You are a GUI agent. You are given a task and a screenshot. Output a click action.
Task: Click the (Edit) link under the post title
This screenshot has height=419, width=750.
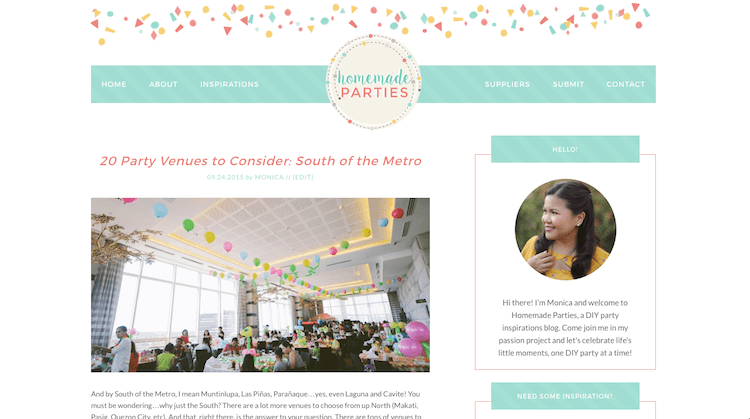(x=303, y=177)
